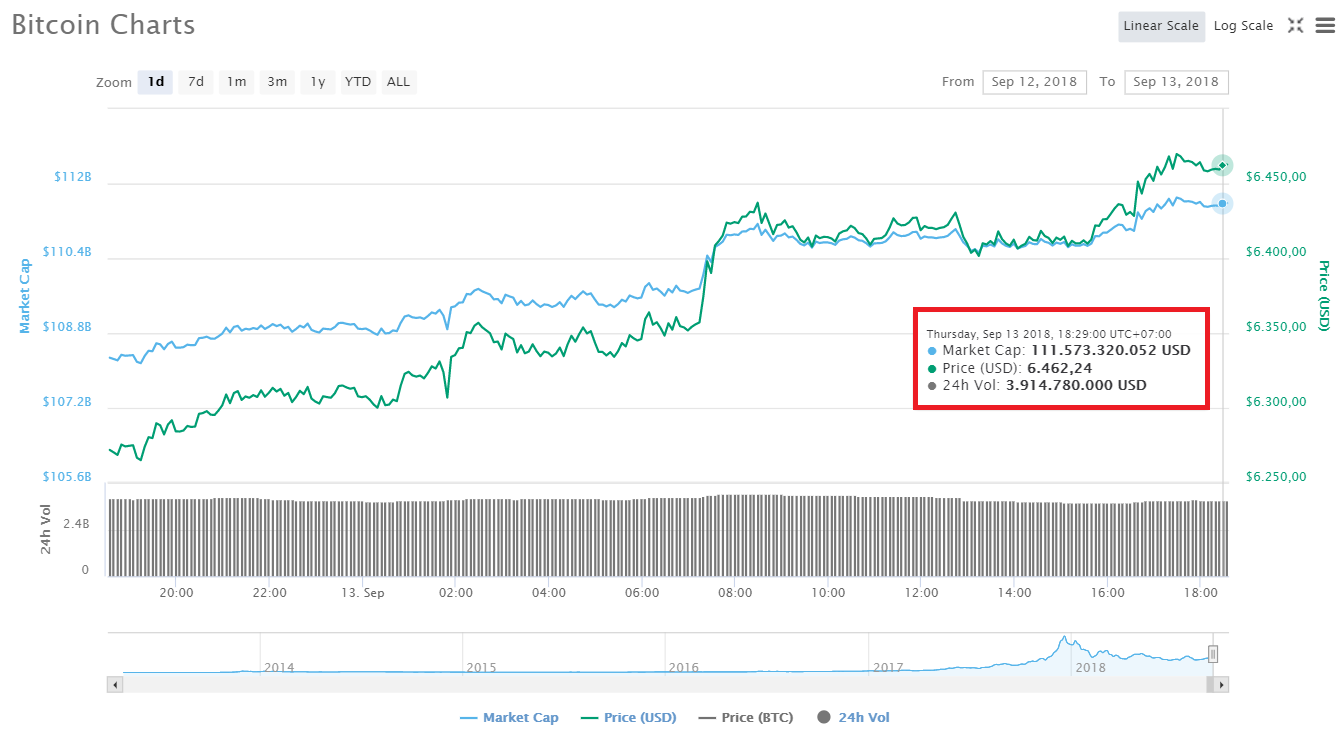Click the Price (USD) axis title
The height and width of the screenshot is (738, 1344).
click(x=1324, y=296)
